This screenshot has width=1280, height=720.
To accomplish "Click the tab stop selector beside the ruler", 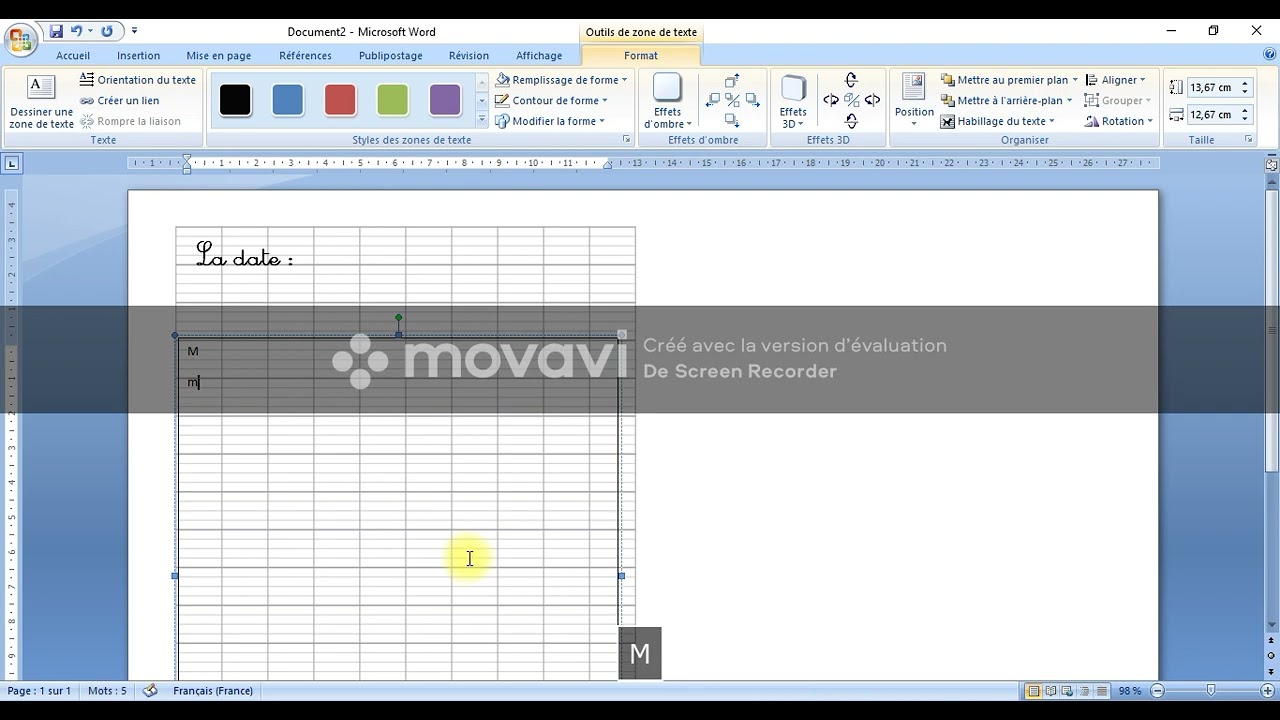I will [12, 163].
